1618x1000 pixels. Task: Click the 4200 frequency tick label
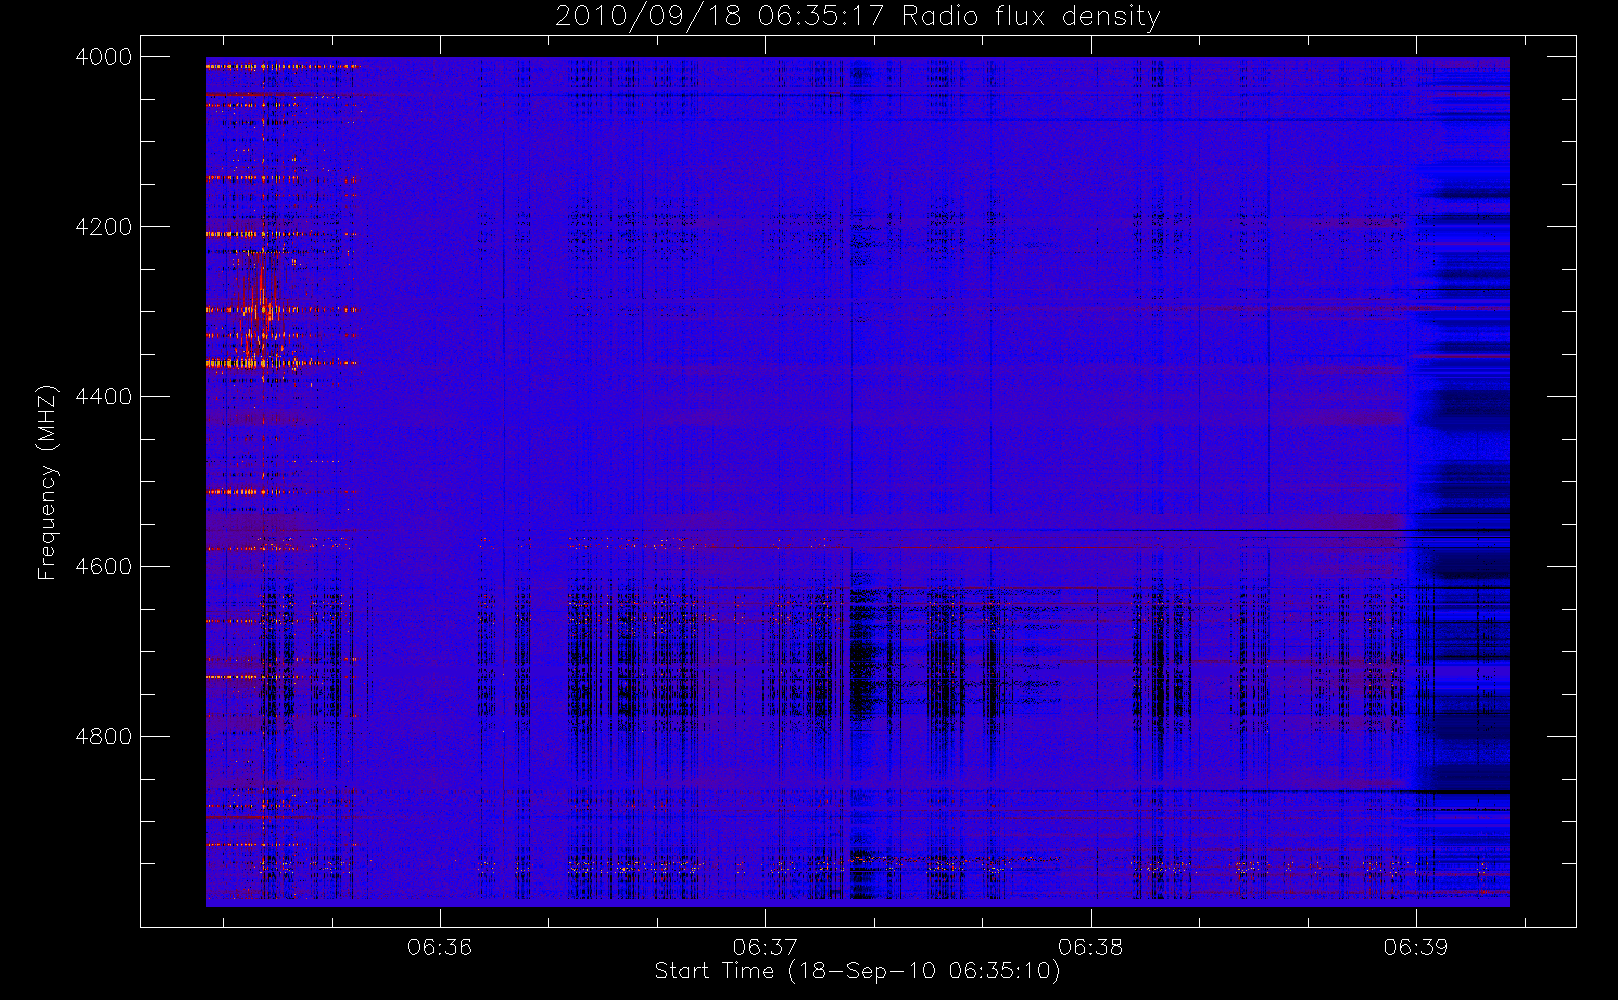pos(104,227)
